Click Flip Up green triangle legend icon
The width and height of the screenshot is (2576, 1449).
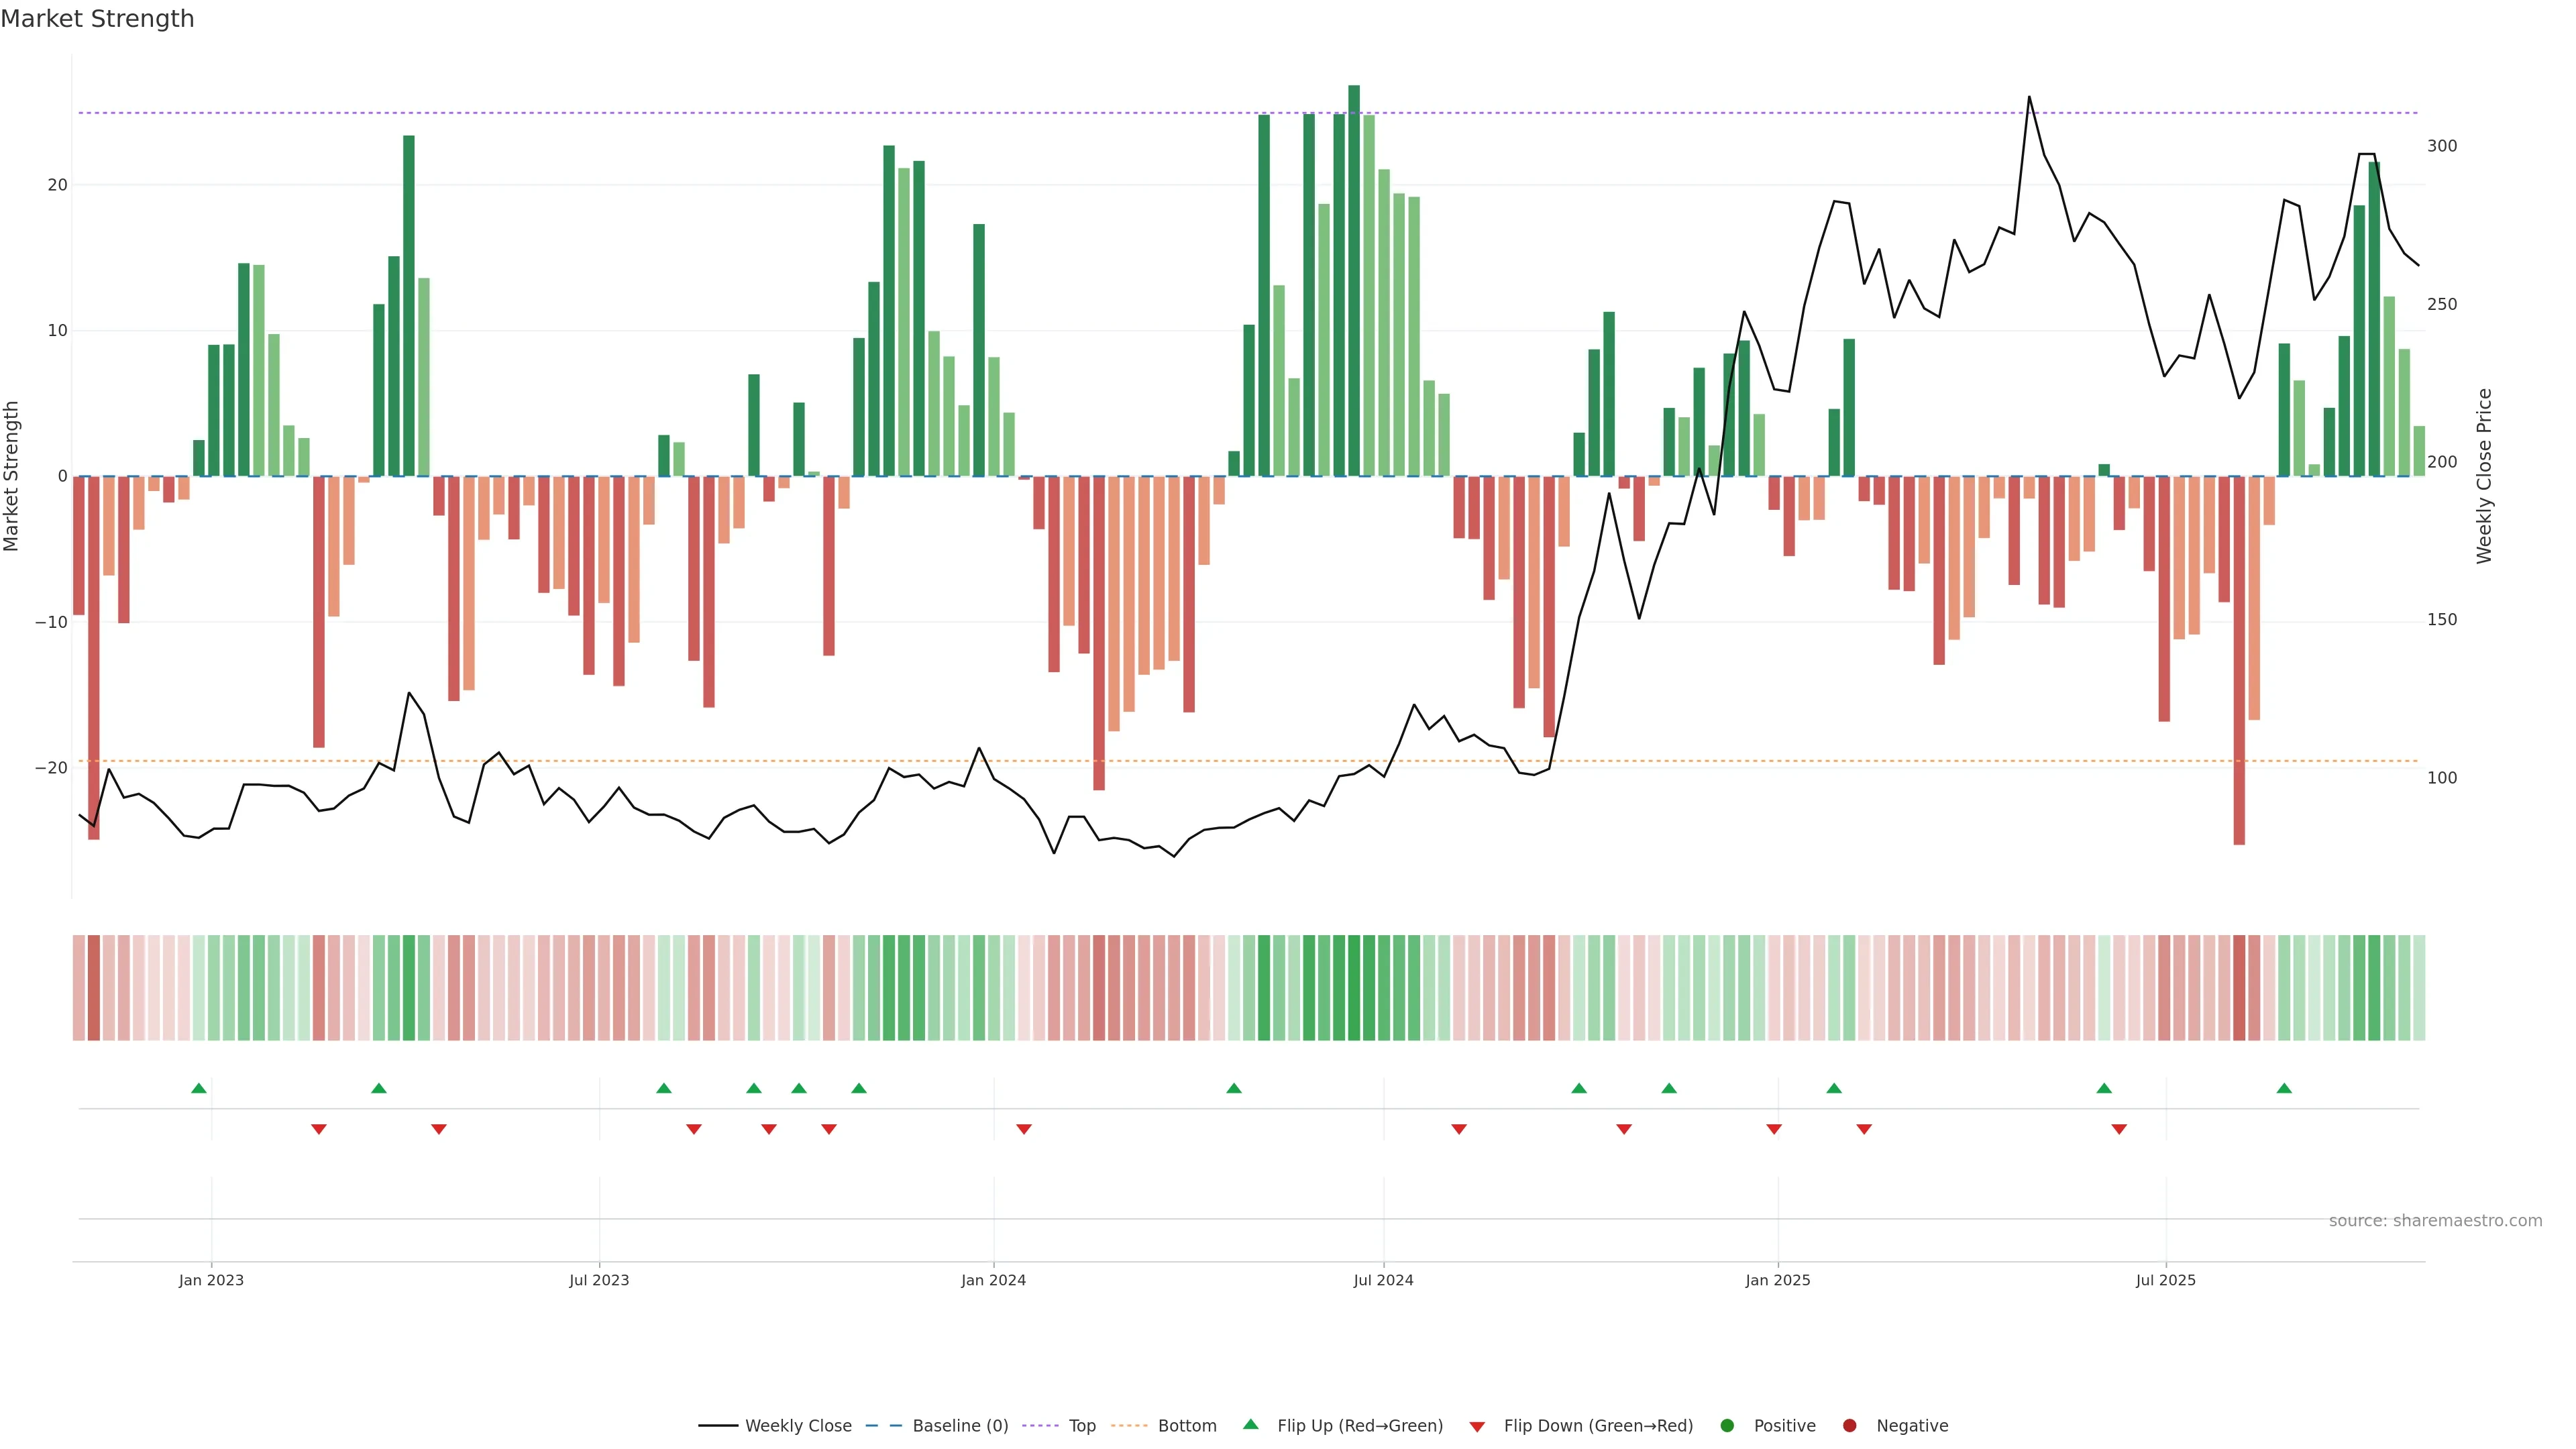click(1250, 1425)
